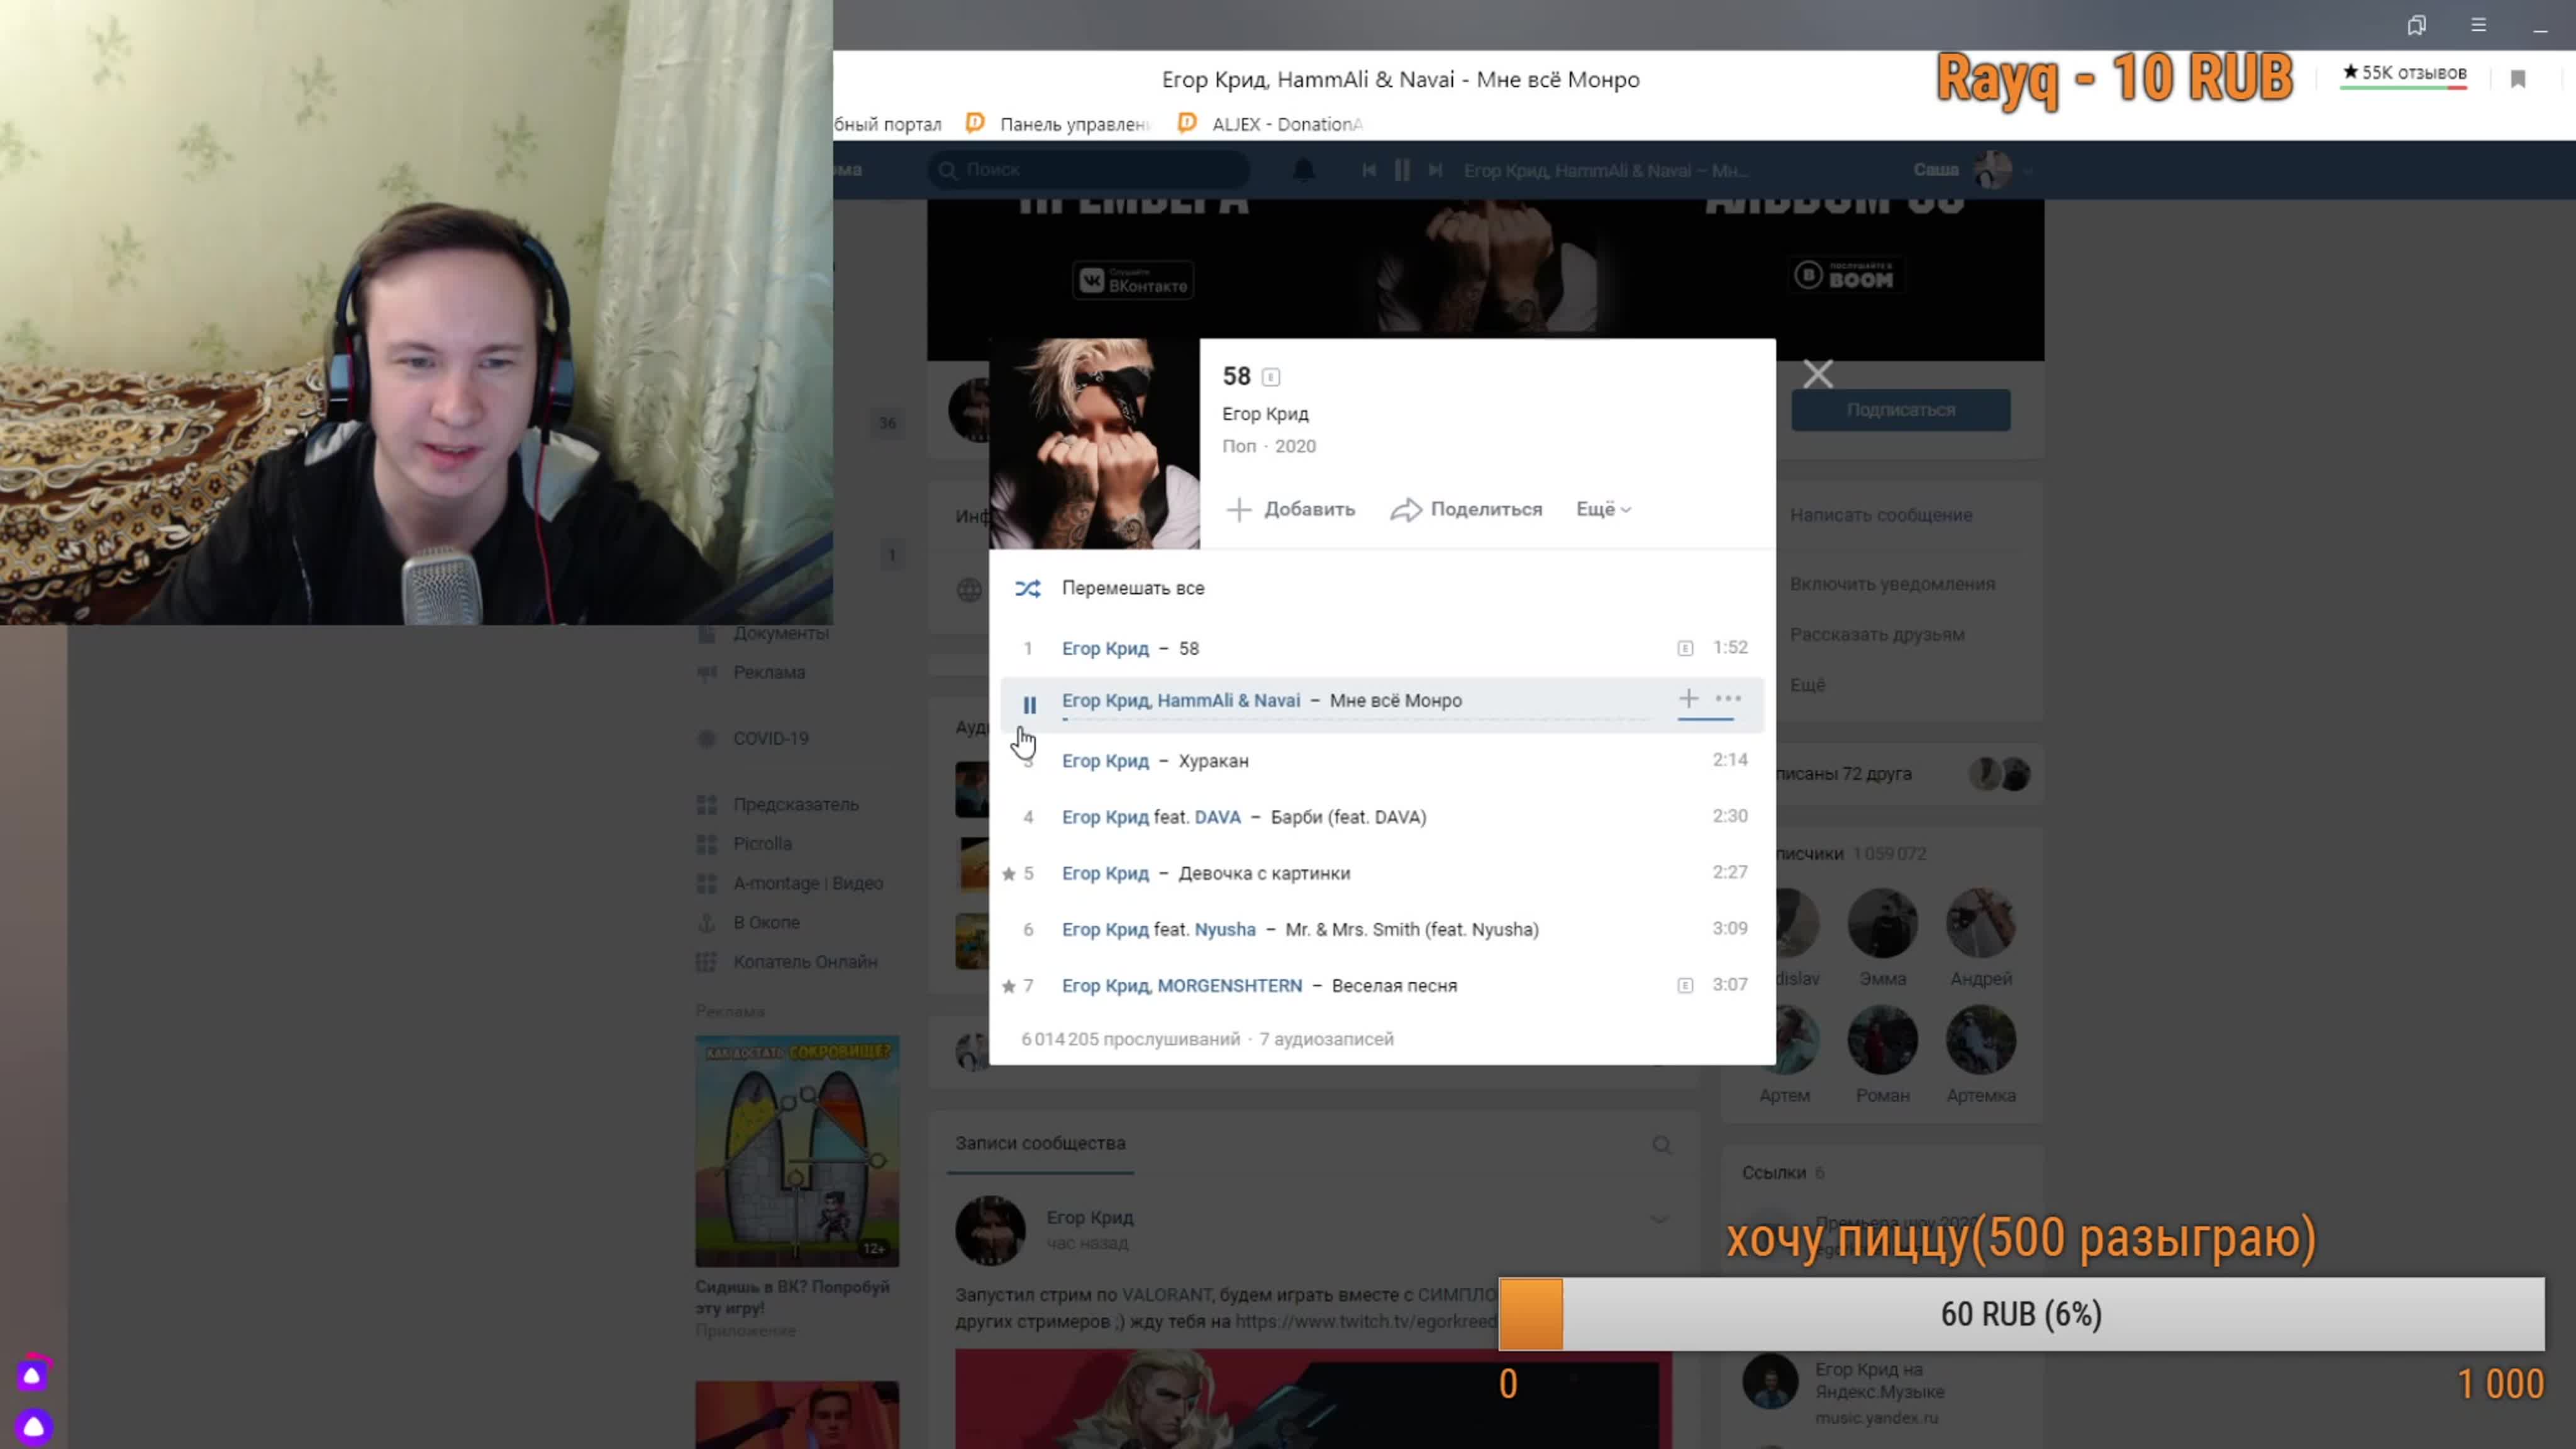Click album 58 cover image
The width and height of the screenshot is (2576, 1449).
(x=1094, y=443)
